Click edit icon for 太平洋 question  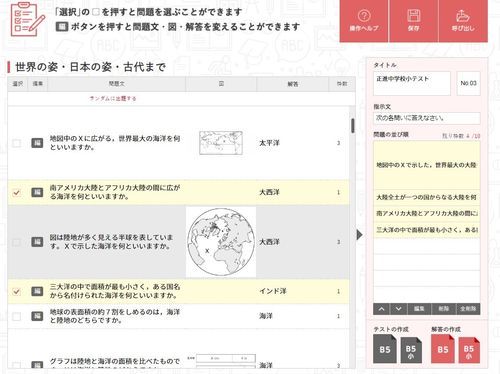tap(37, 143)
